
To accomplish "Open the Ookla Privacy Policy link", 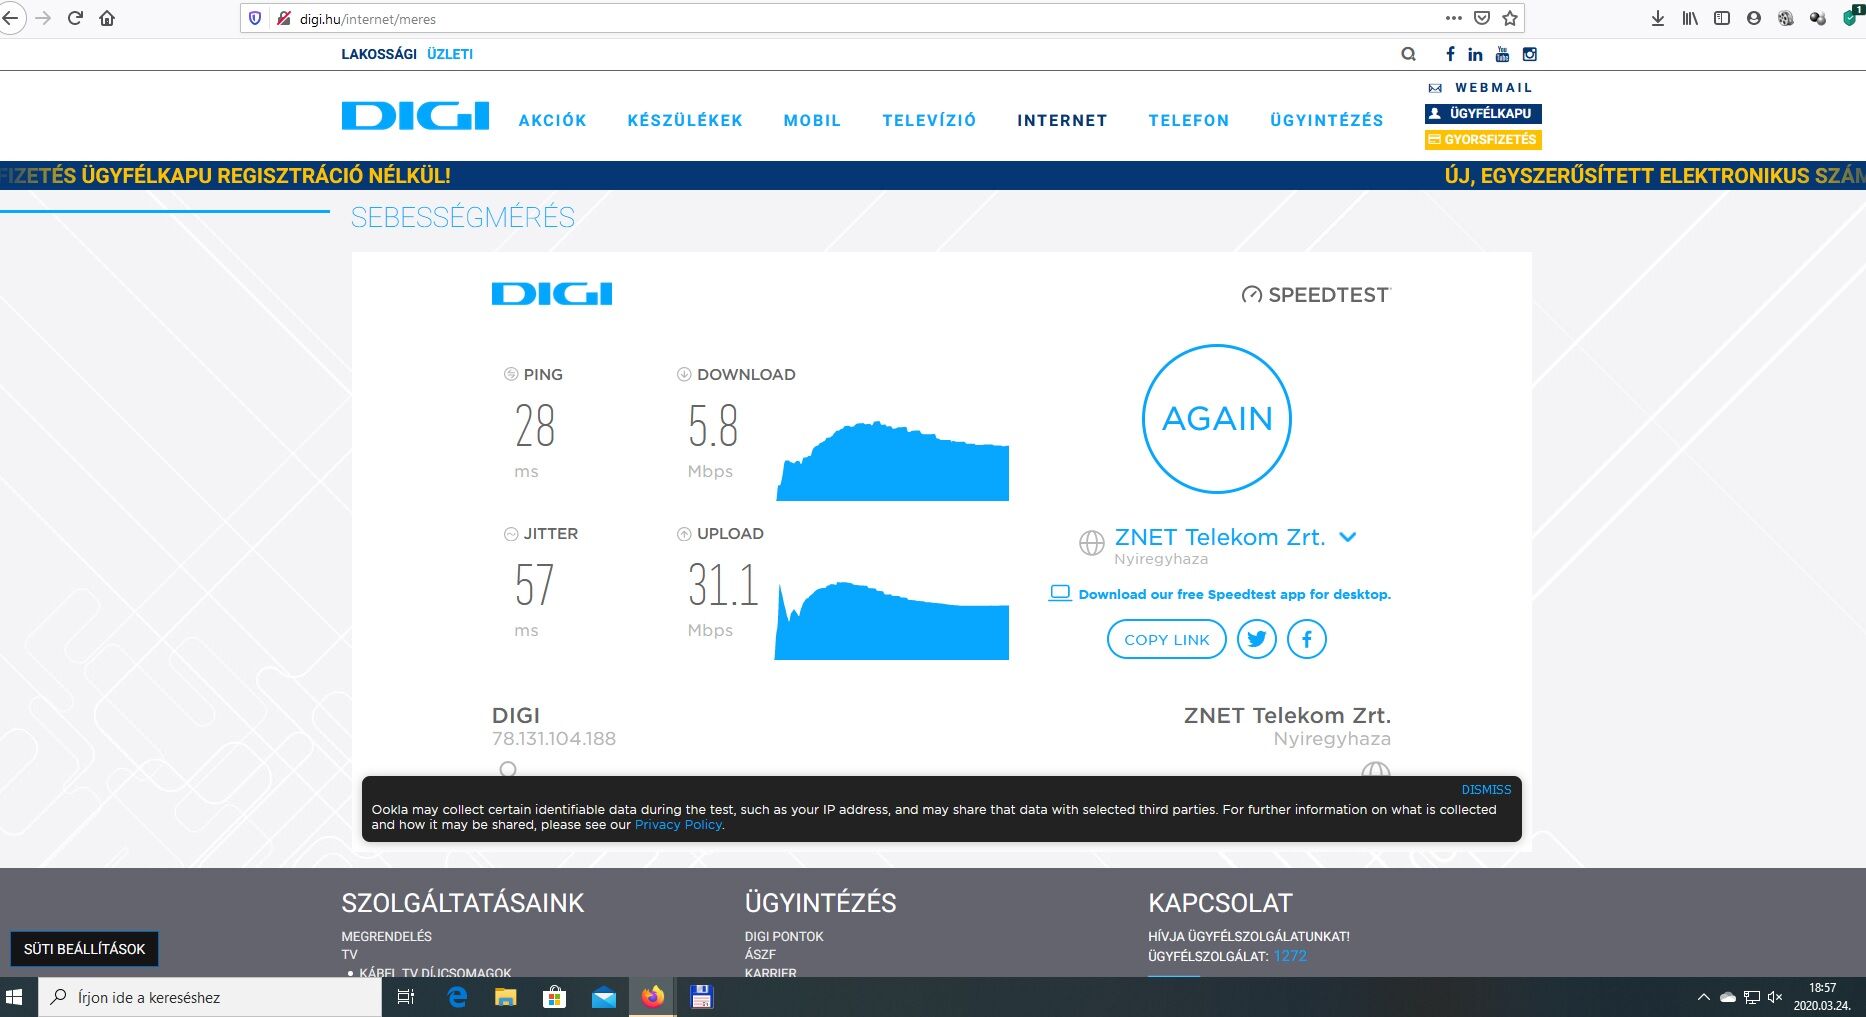I will click(678, 825).
